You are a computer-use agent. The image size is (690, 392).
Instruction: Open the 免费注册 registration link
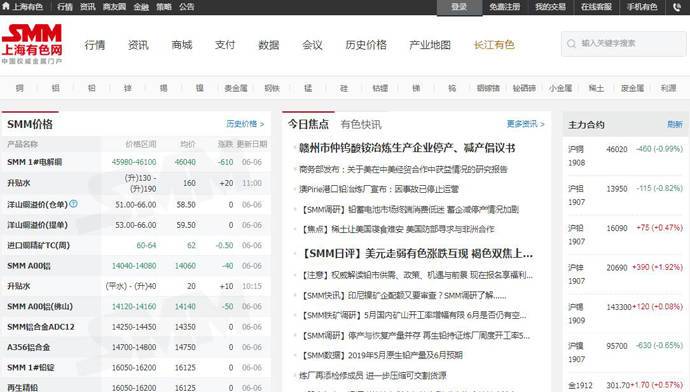click(x=504, y=7)
